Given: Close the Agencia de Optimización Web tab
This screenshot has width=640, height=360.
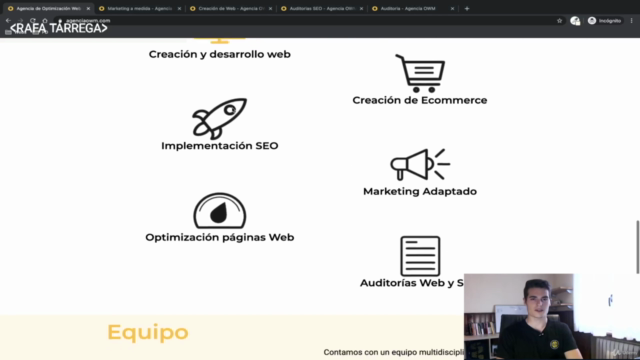Looking at the screenshot, I should [x=88, y=9].
